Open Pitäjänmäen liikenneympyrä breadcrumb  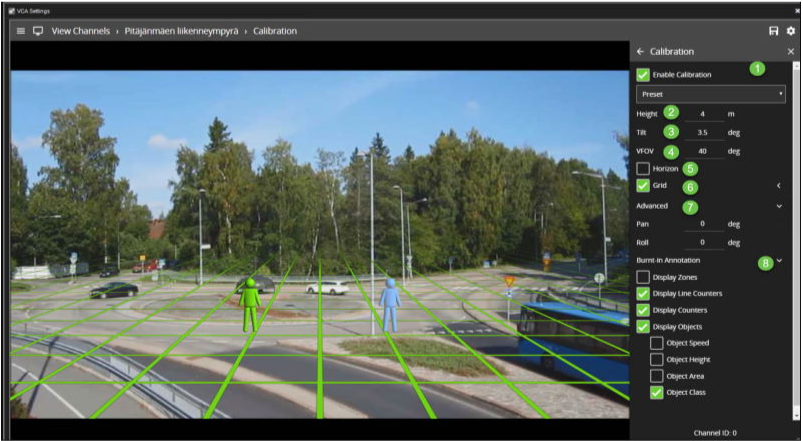click(180, 31)
